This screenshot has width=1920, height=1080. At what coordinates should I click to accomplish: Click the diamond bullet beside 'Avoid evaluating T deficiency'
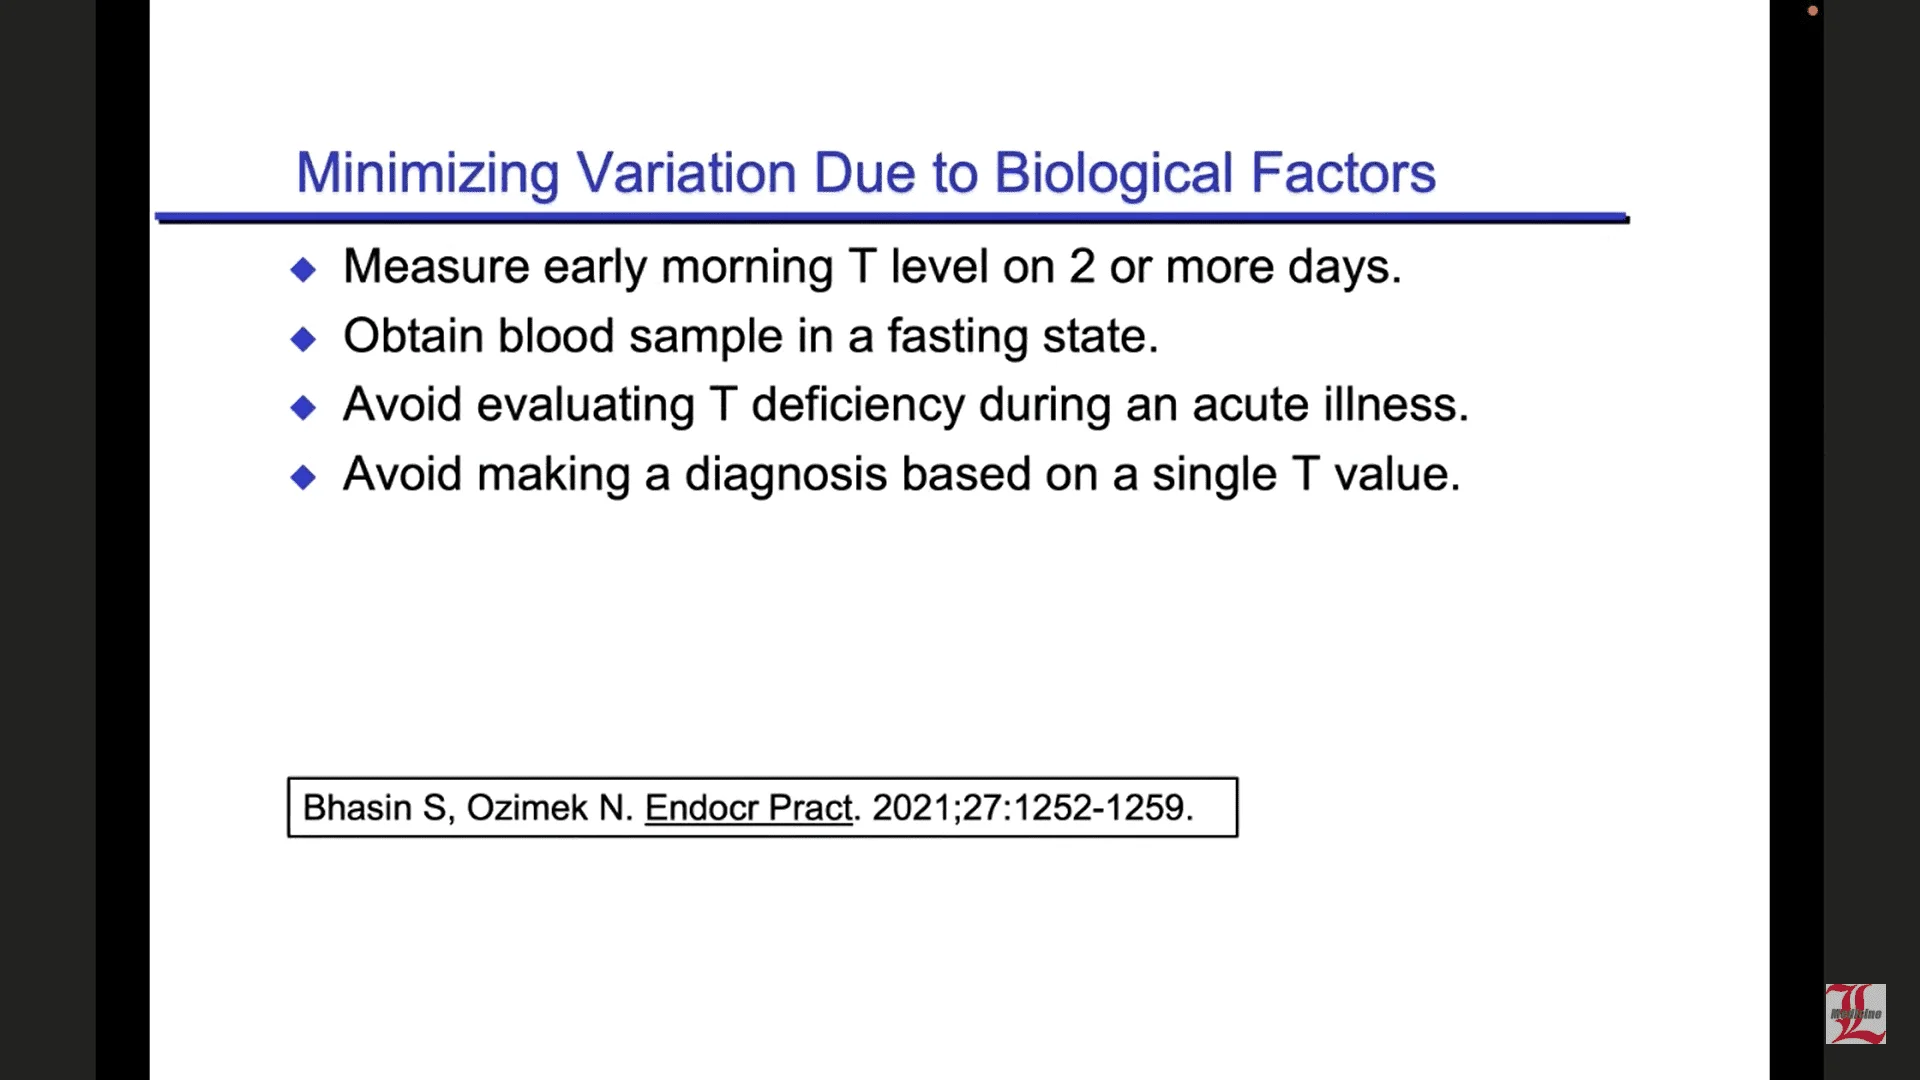(303, 408)
